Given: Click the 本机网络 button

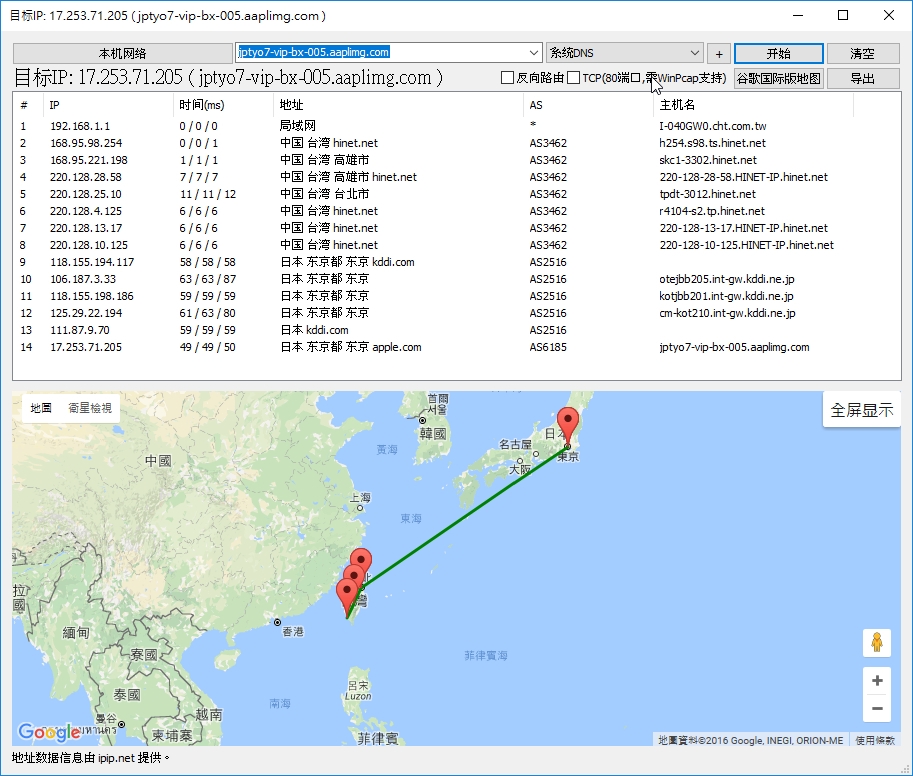Looking at the screenshot, I should (x=122, y=54).
